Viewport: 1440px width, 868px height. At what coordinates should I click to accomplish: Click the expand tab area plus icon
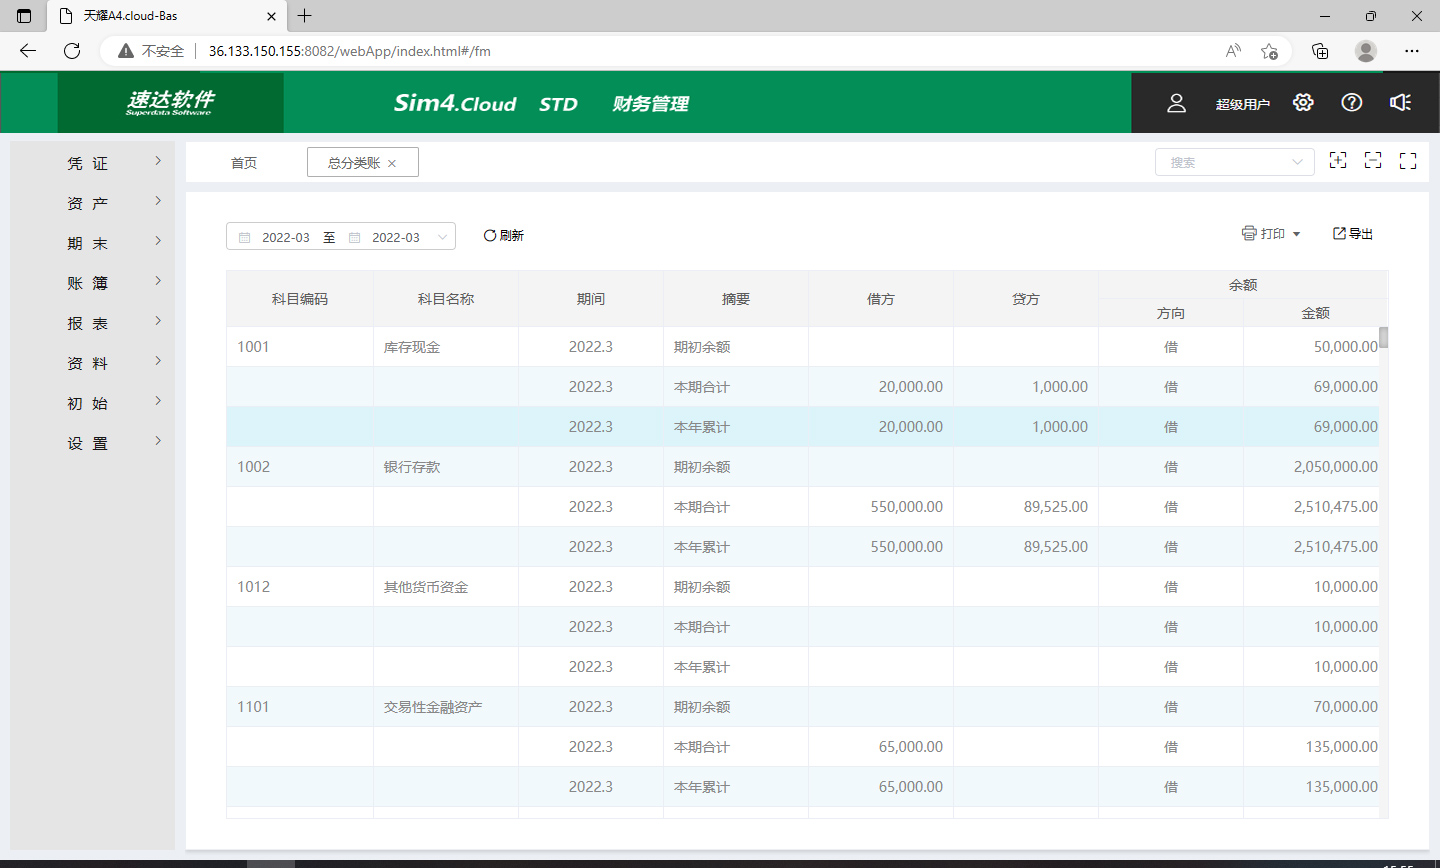point(1337,161)
